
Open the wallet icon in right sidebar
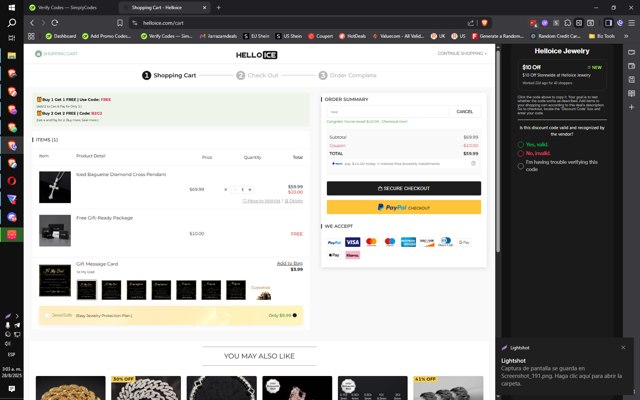(x=631, y=66)
